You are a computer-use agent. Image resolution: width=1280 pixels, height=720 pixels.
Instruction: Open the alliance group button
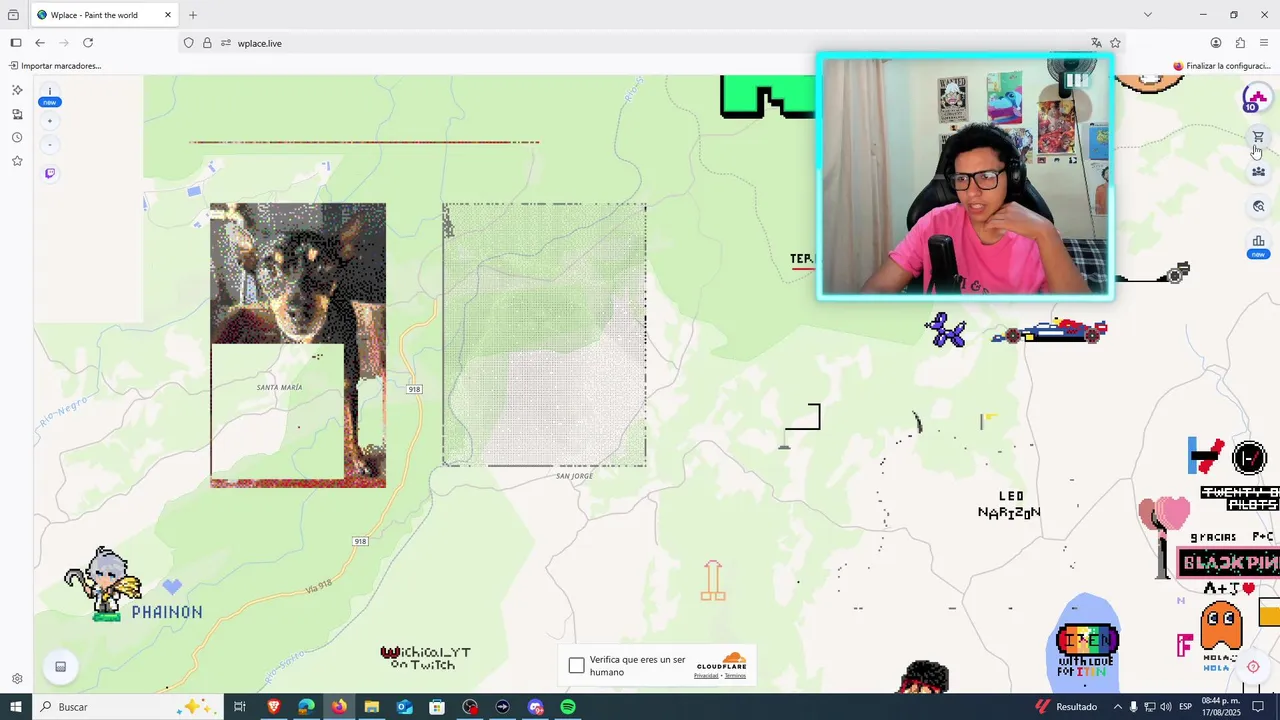1258,171
